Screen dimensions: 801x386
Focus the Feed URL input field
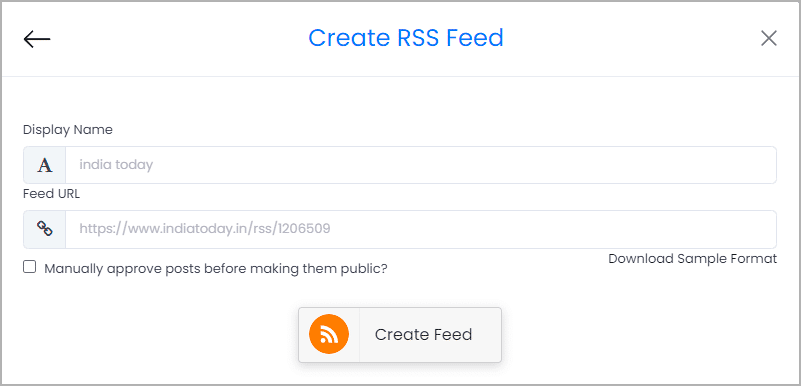pyautogui.click(x=421, y=229)
